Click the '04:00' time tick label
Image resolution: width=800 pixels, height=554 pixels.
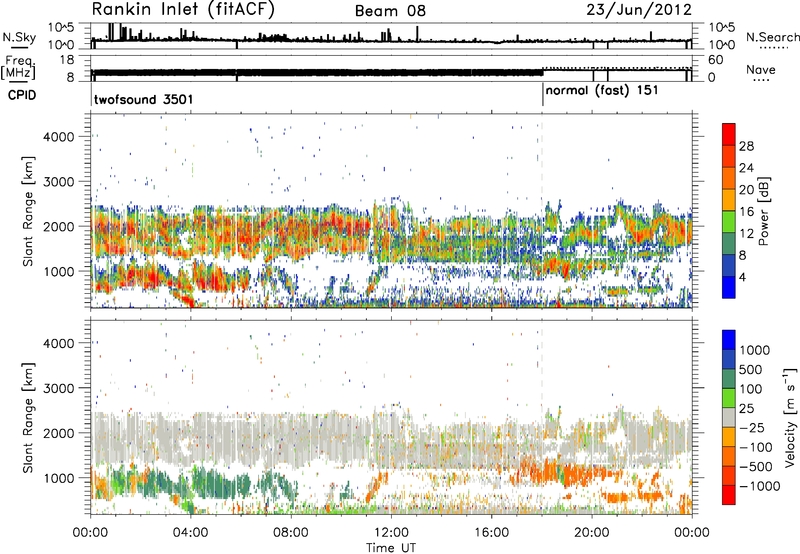click(x=190, y=533)
